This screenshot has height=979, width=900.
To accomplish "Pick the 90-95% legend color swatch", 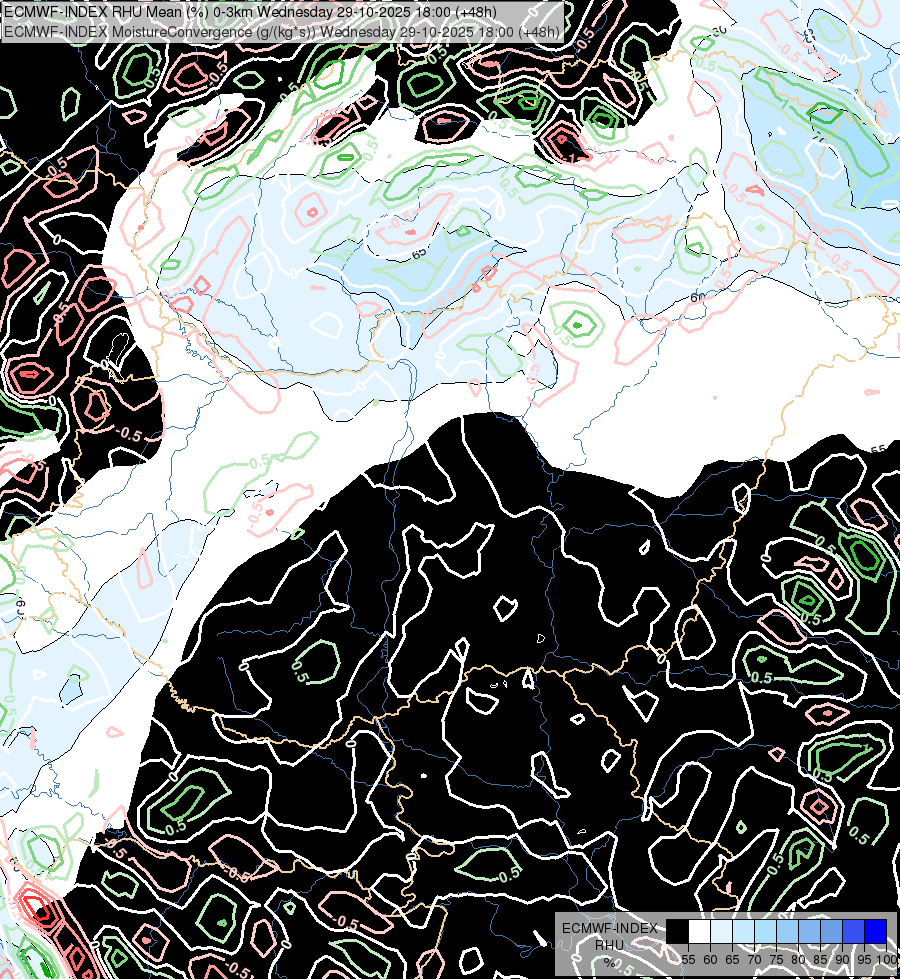I will [x=854, y=931].
